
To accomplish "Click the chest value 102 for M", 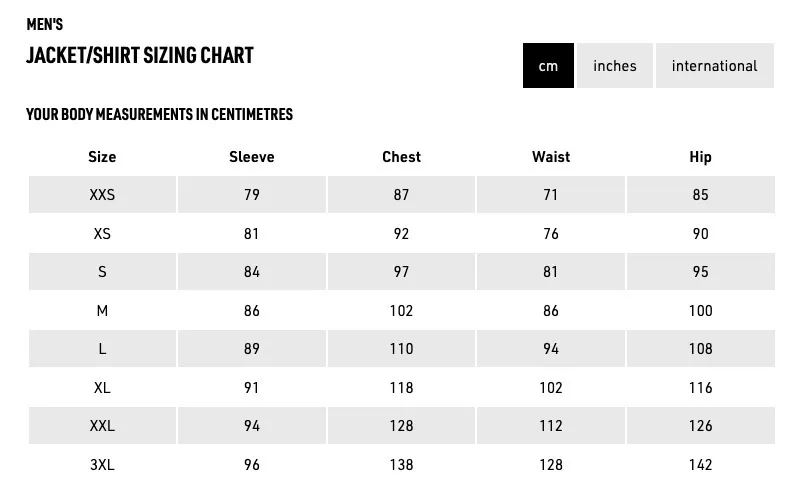I will tap(401, 311).
